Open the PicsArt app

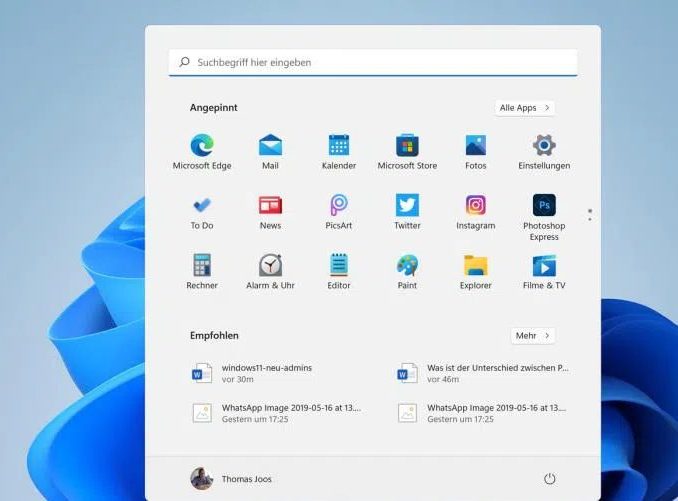point(339,212)
